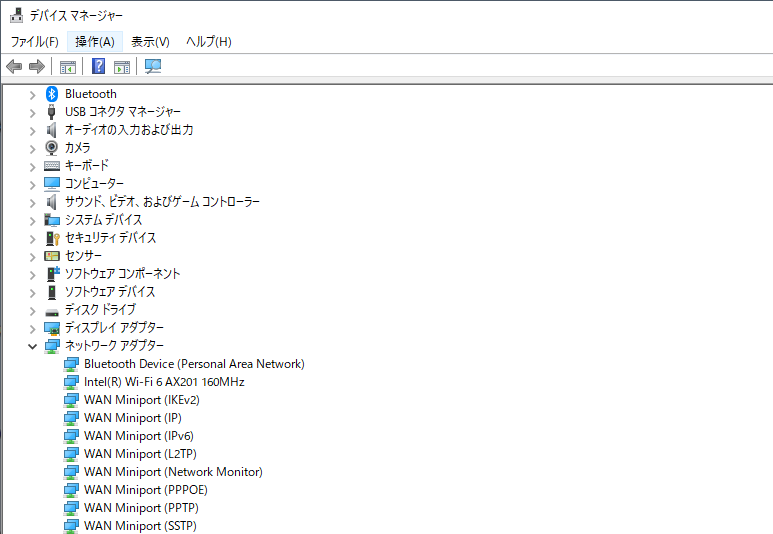Select WAN Miniport (IP) entry
Screen dimensions: 773x534
click(133, 418)
